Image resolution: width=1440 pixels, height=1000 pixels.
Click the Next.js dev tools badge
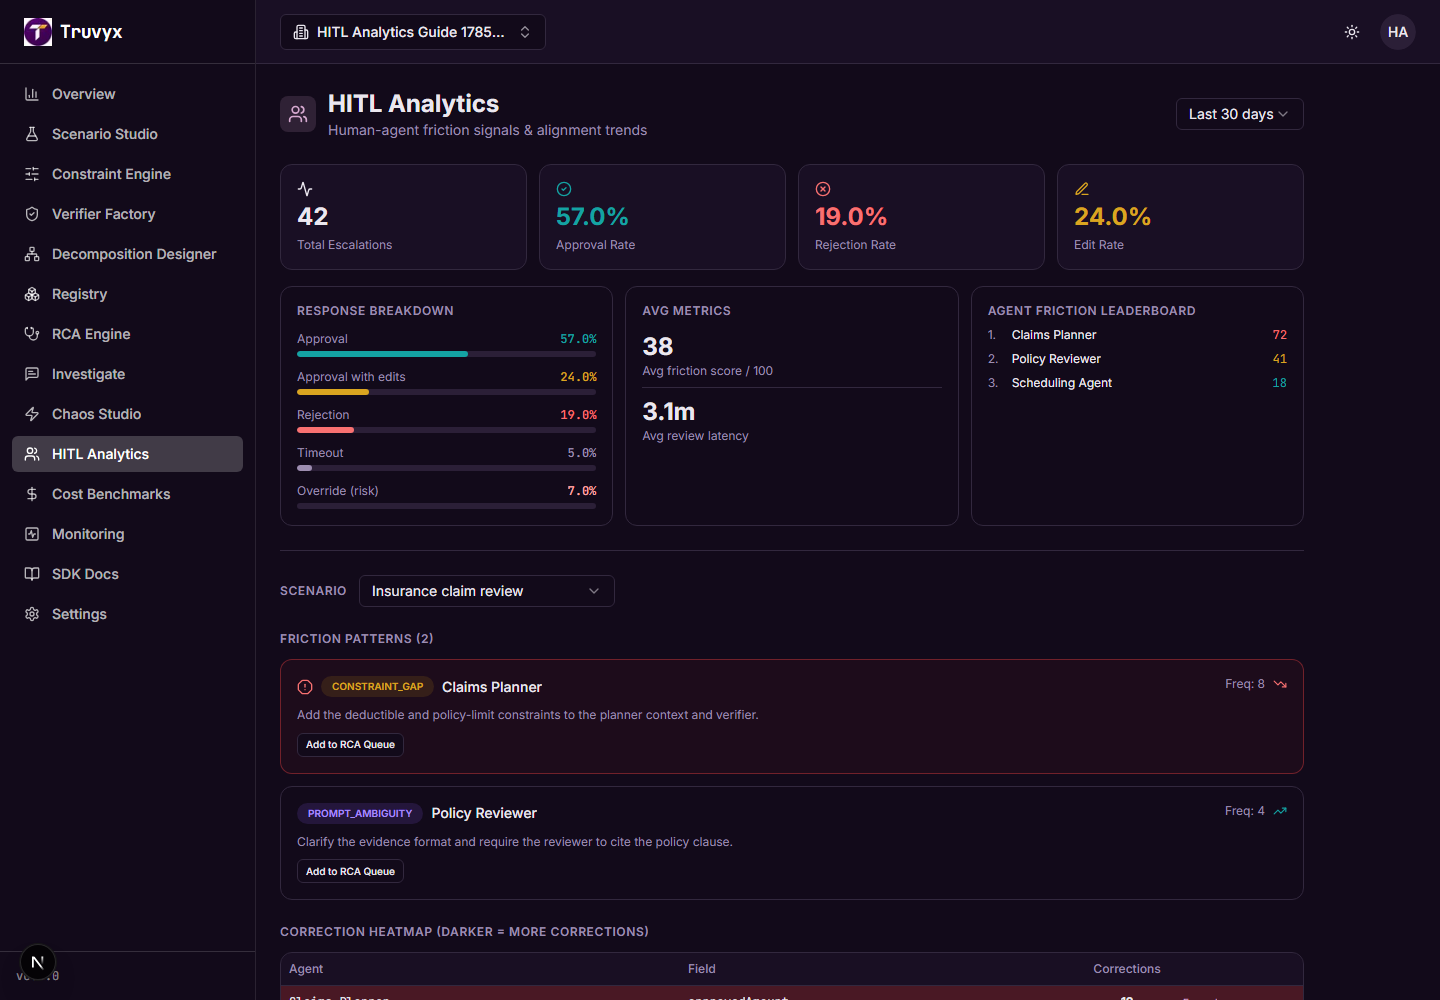click(38, 962)
